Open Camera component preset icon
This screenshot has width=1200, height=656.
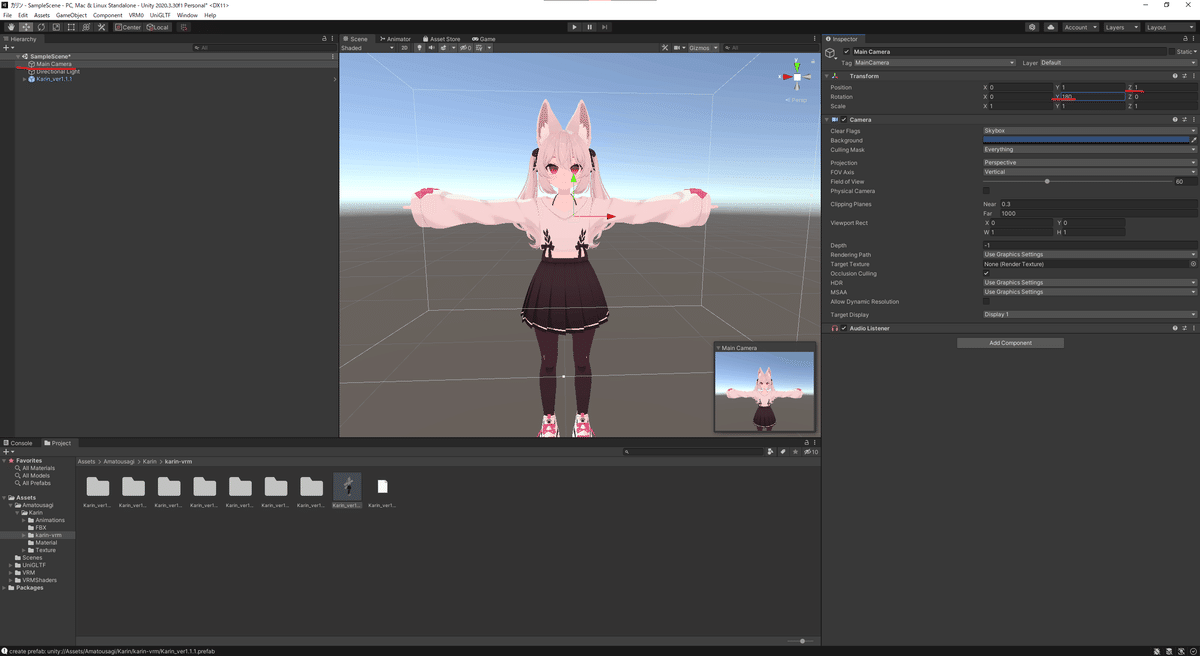coord(1185,120)
